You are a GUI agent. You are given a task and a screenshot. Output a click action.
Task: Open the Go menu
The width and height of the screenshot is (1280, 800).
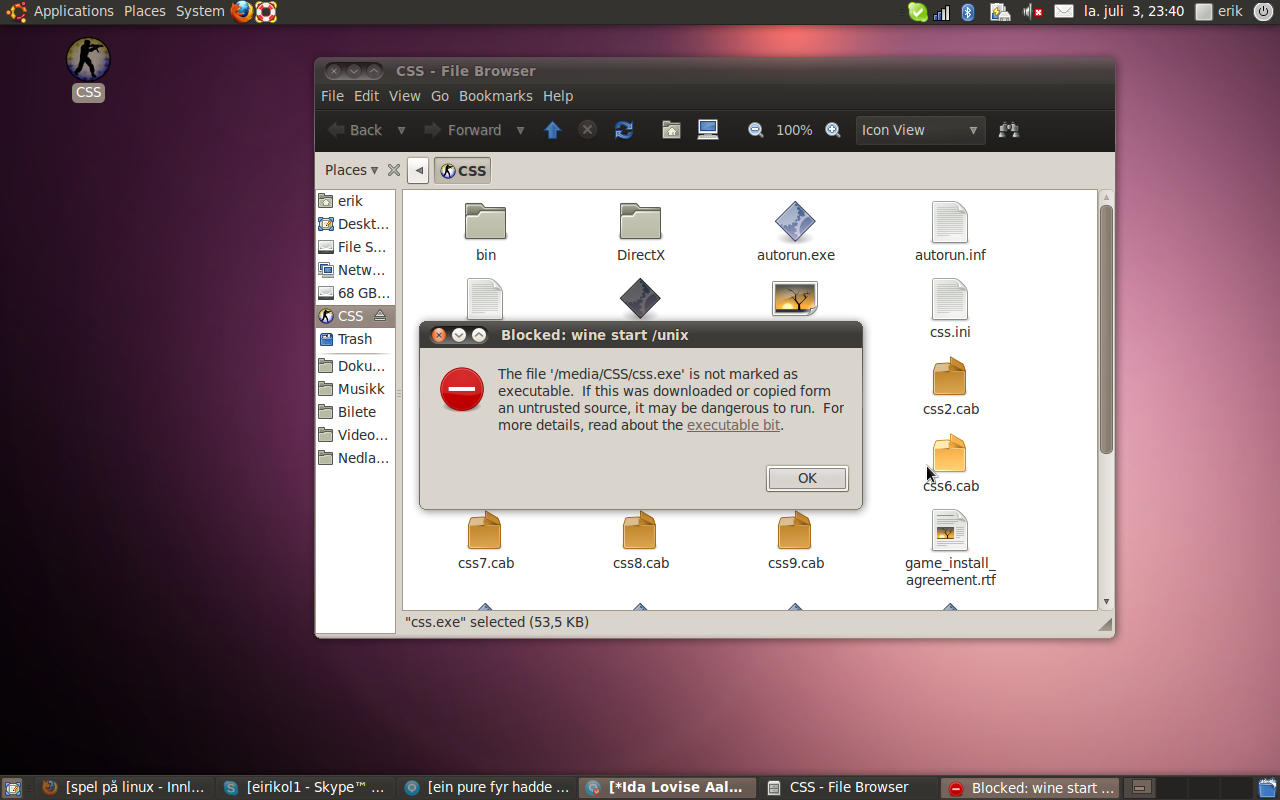(440, 96)
